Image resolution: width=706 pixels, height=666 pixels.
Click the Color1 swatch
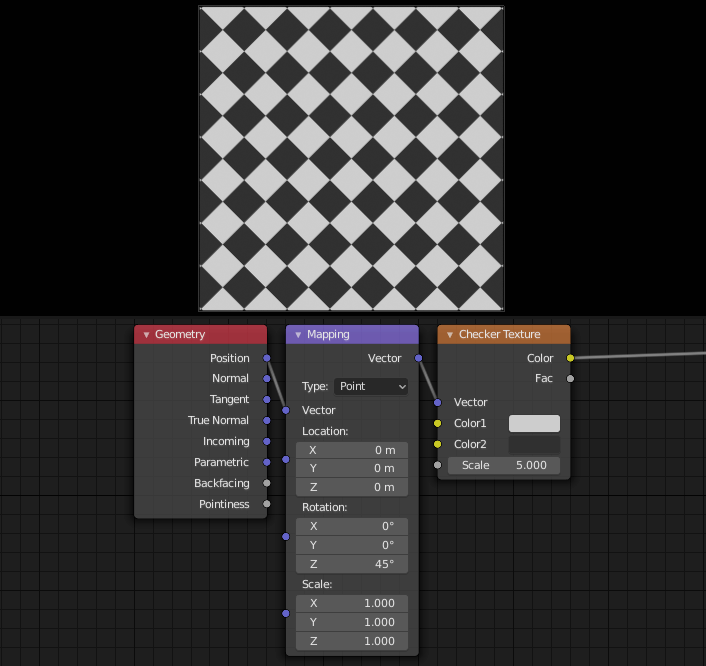click(534, 423)
